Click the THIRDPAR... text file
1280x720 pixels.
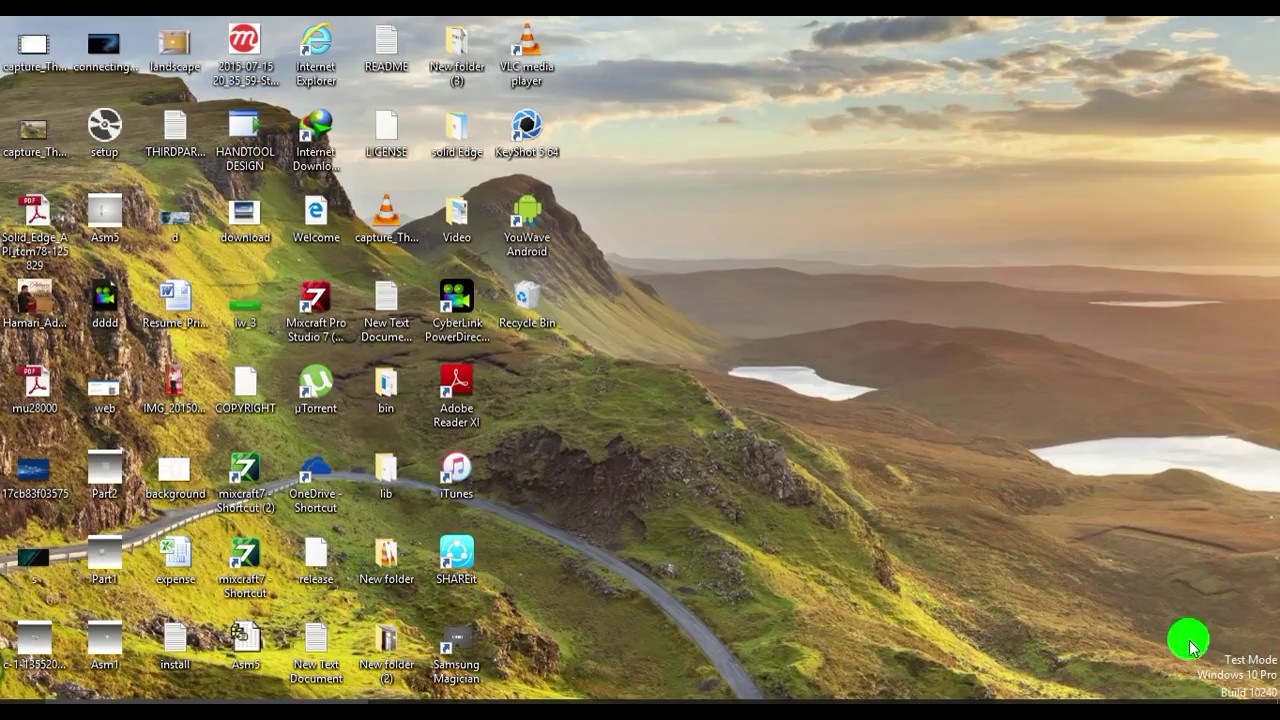click(x=175, y=135)
